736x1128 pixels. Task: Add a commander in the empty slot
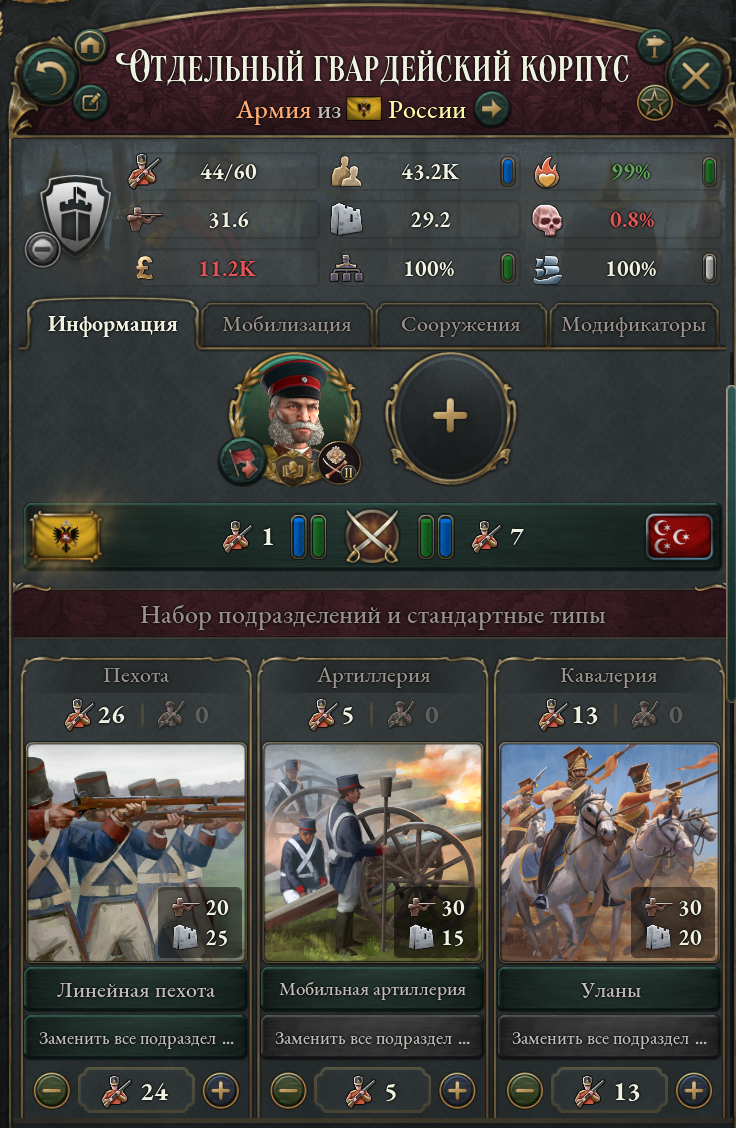(x=450, y=417)
